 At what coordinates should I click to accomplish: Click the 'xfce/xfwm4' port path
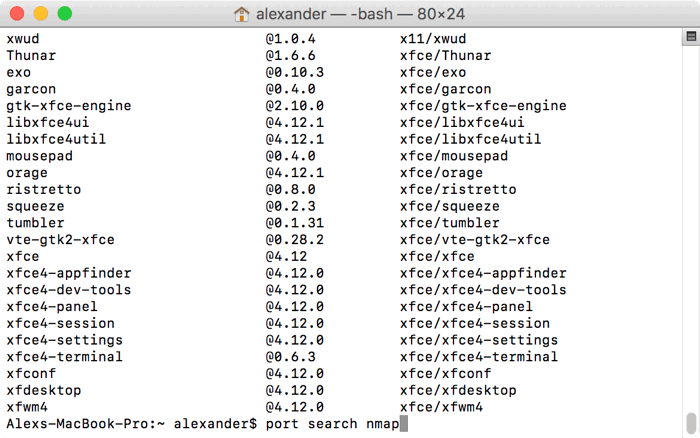441,407
